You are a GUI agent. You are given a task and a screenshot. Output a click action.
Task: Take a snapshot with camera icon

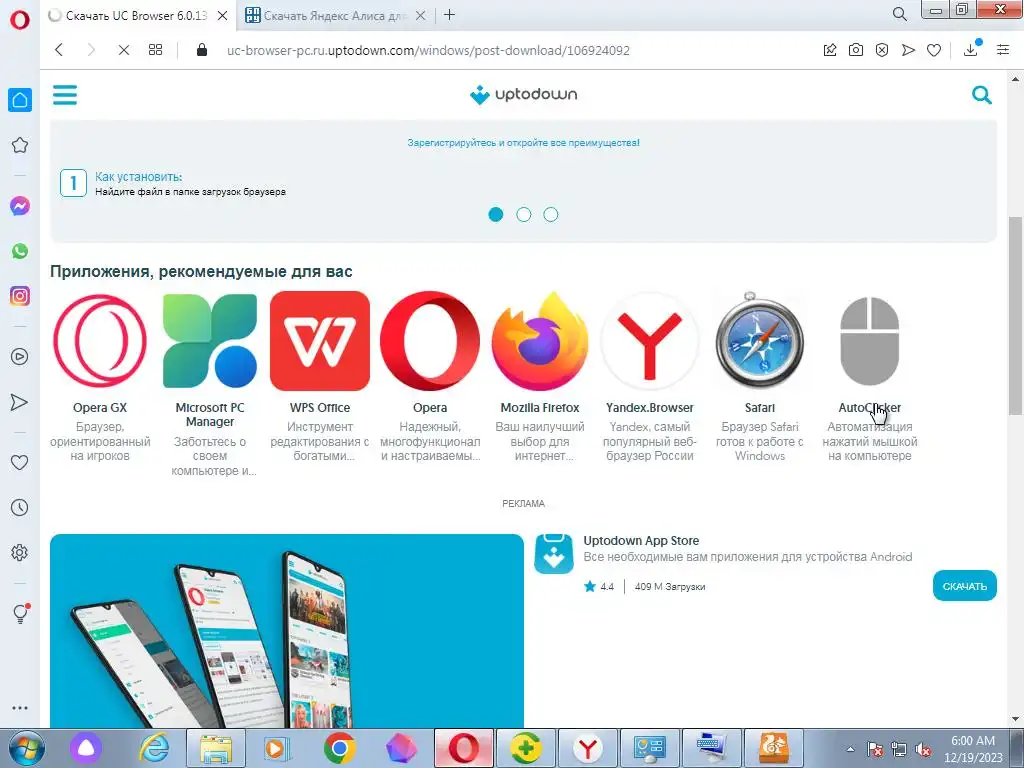point(856,50)
